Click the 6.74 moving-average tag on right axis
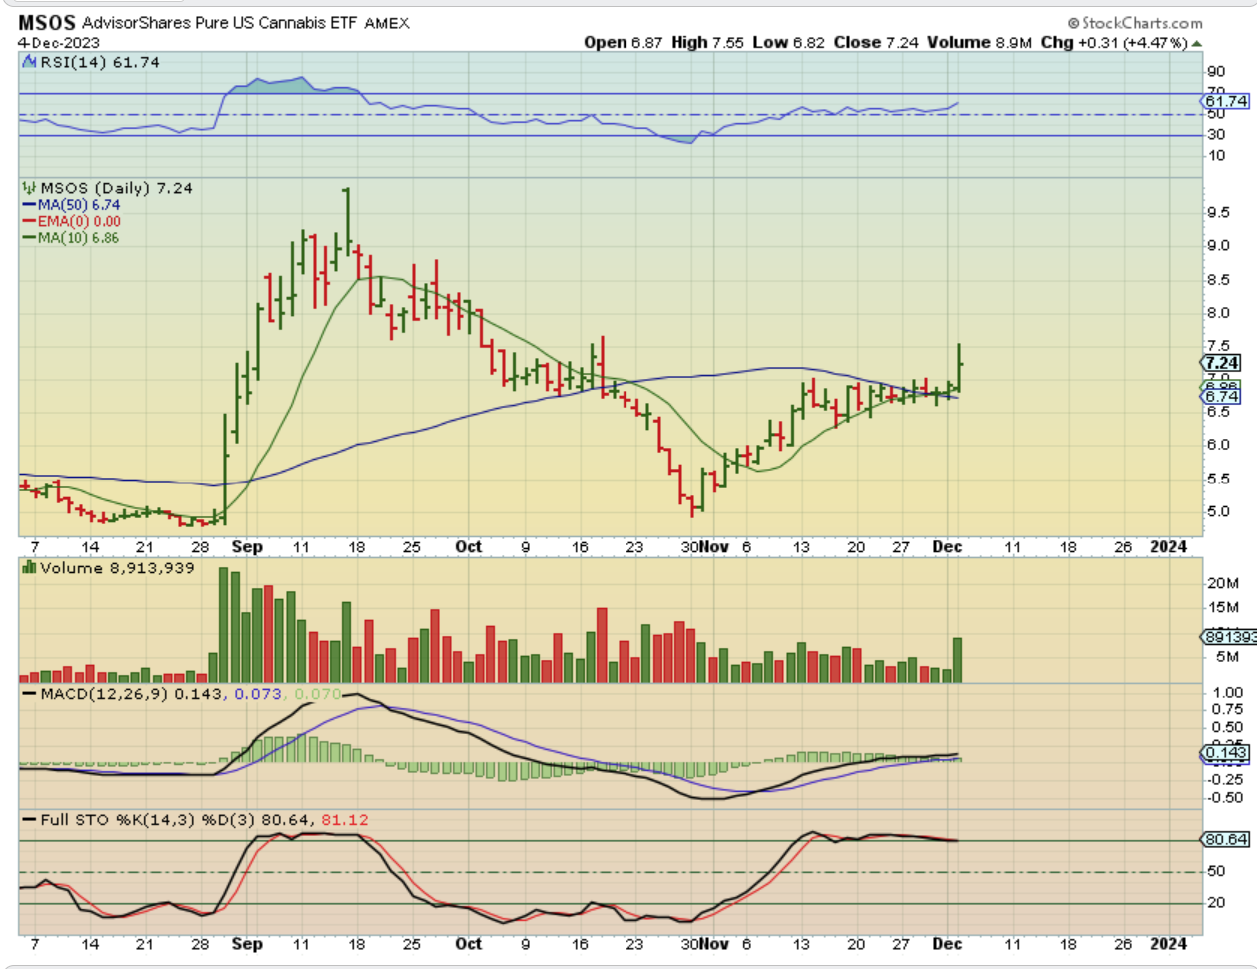The height and width of the screenshot is (969, 1257). point(1222,397)
